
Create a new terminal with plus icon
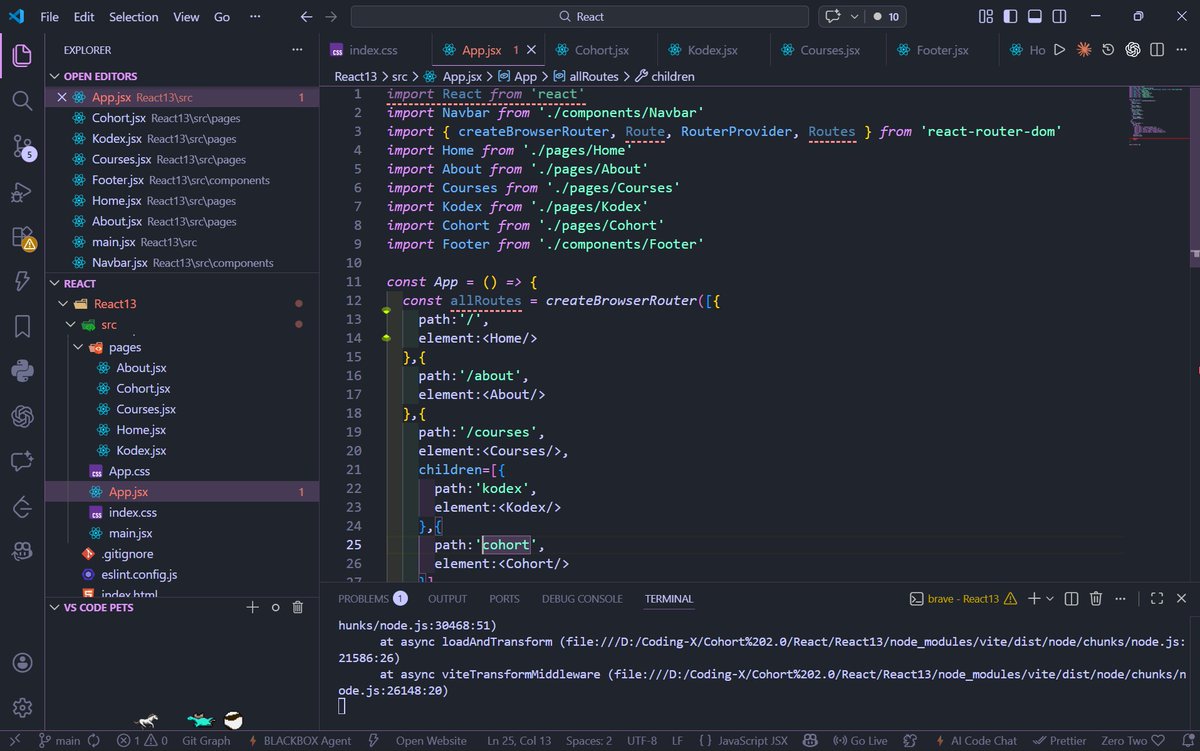click(x=1035, y=598)
